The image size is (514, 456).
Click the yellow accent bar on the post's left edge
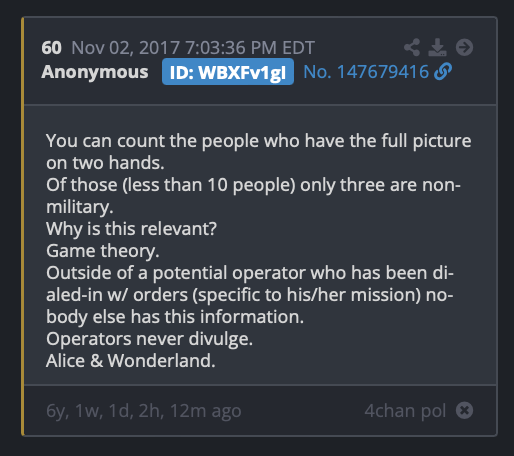tap(23, 226)
